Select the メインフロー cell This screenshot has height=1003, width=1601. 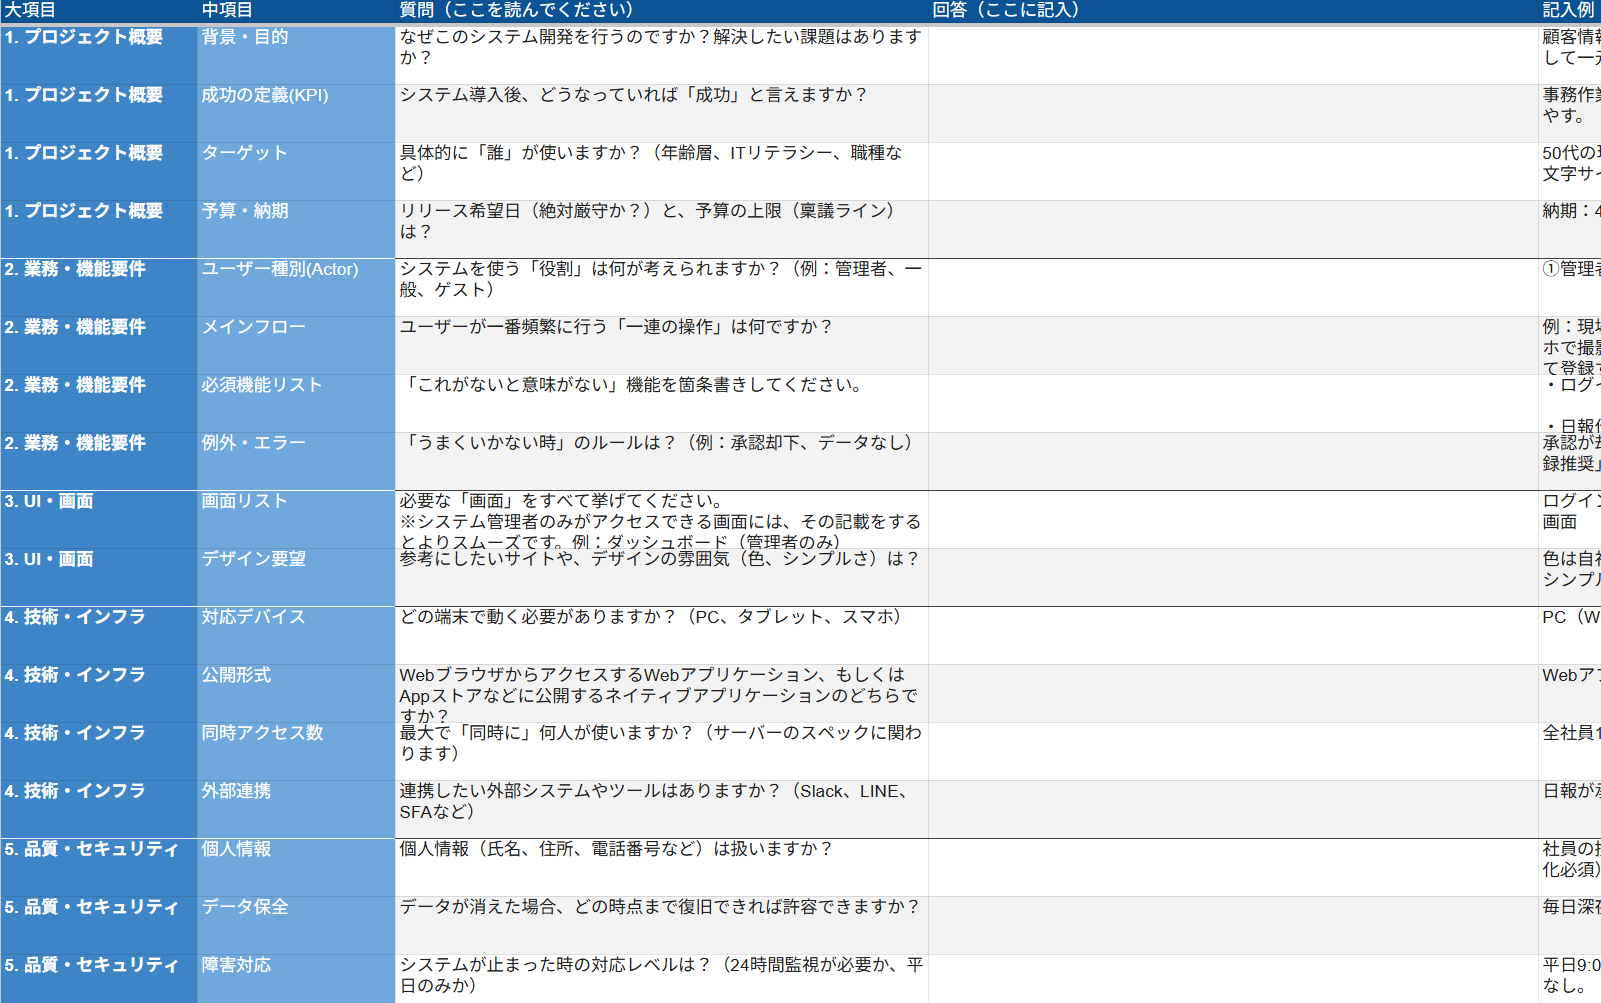[295, 346]
